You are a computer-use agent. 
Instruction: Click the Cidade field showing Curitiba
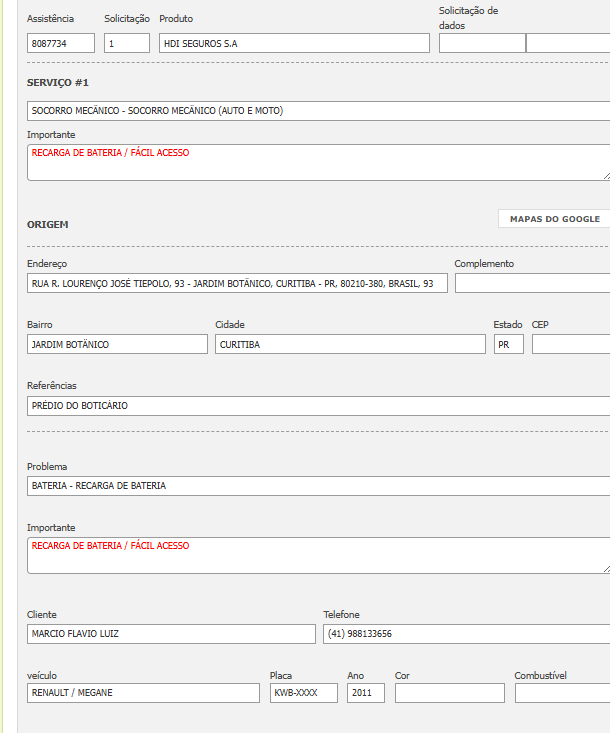[350, 344]
